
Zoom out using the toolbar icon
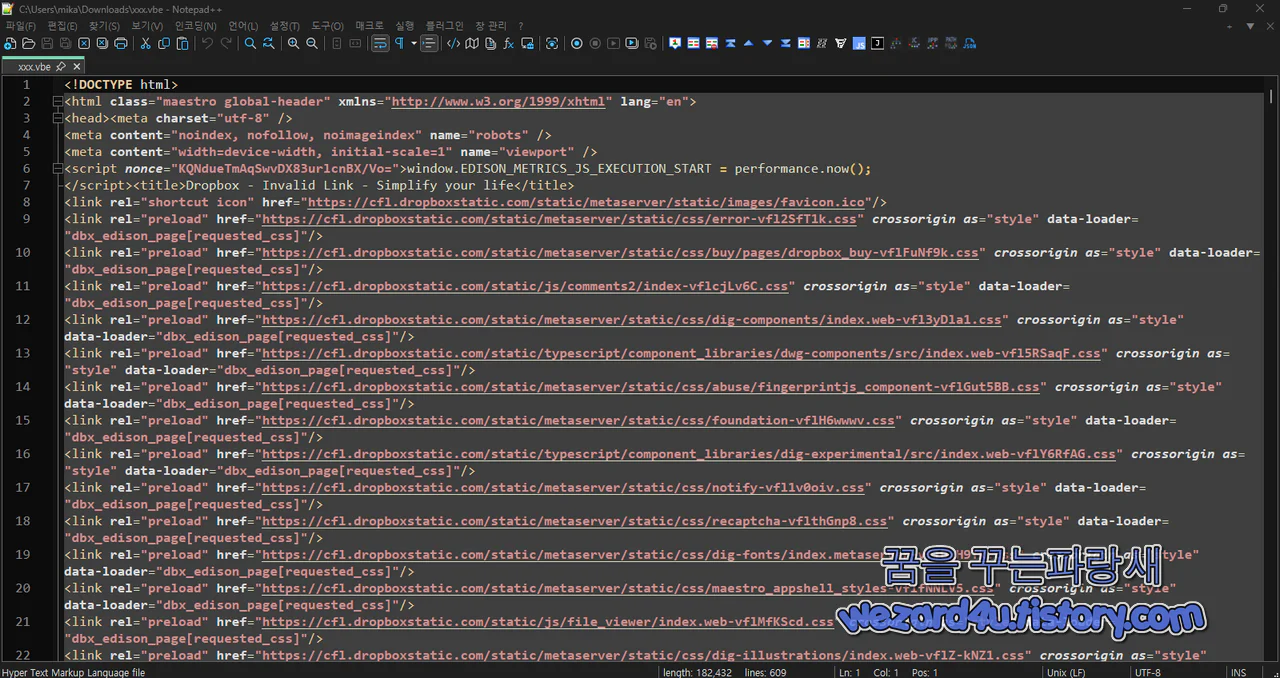click(x=312, y=44)
